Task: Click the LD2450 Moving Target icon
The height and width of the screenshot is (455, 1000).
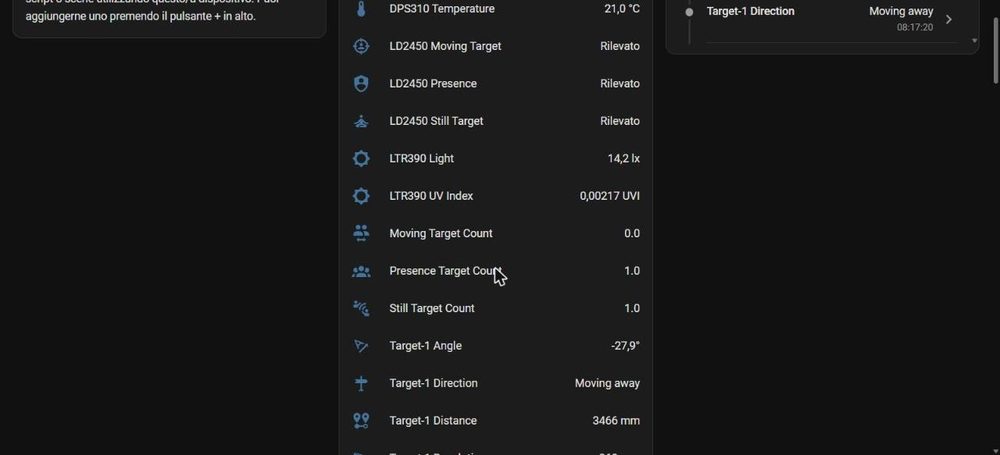Action: tap(361, 46)
